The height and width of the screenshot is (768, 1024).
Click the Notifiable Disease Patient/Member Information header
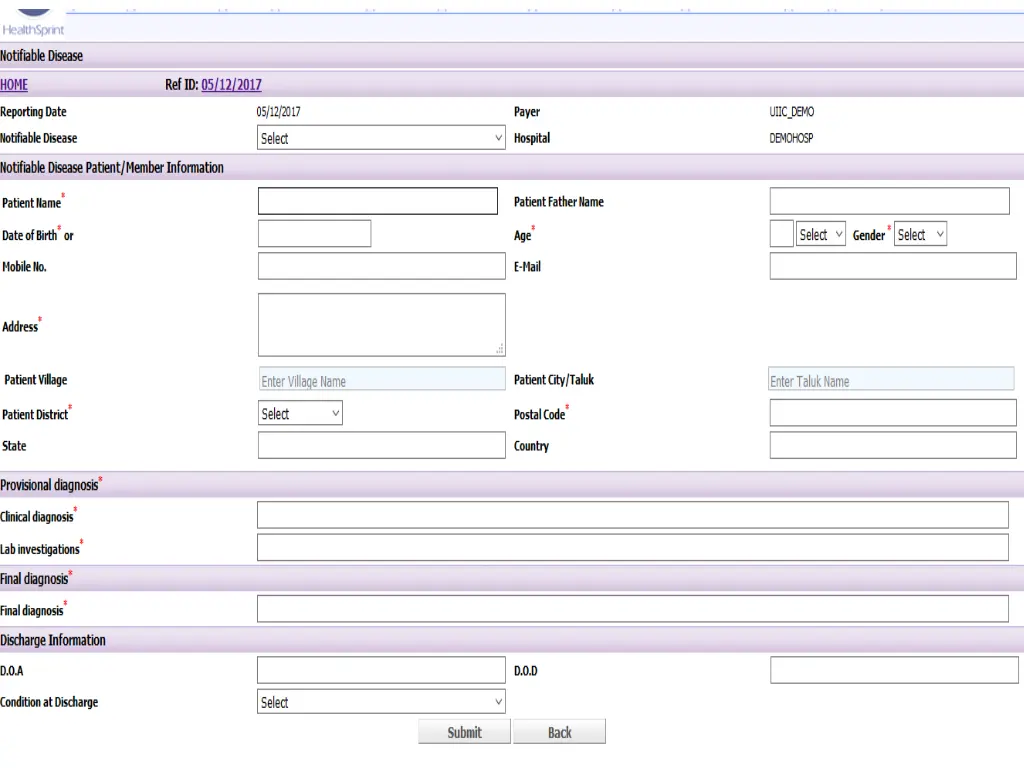click(512, 167)
